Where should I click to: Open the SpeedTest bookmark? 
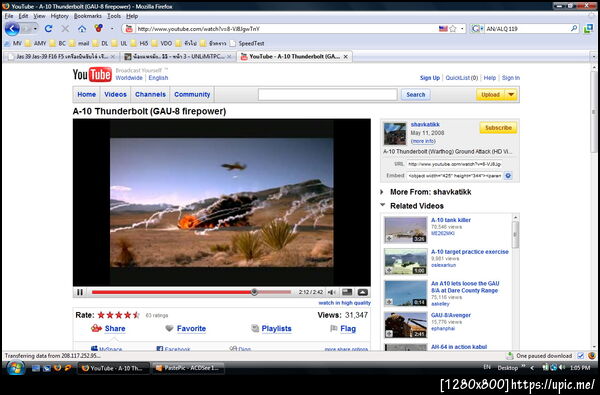coord(247,43)
